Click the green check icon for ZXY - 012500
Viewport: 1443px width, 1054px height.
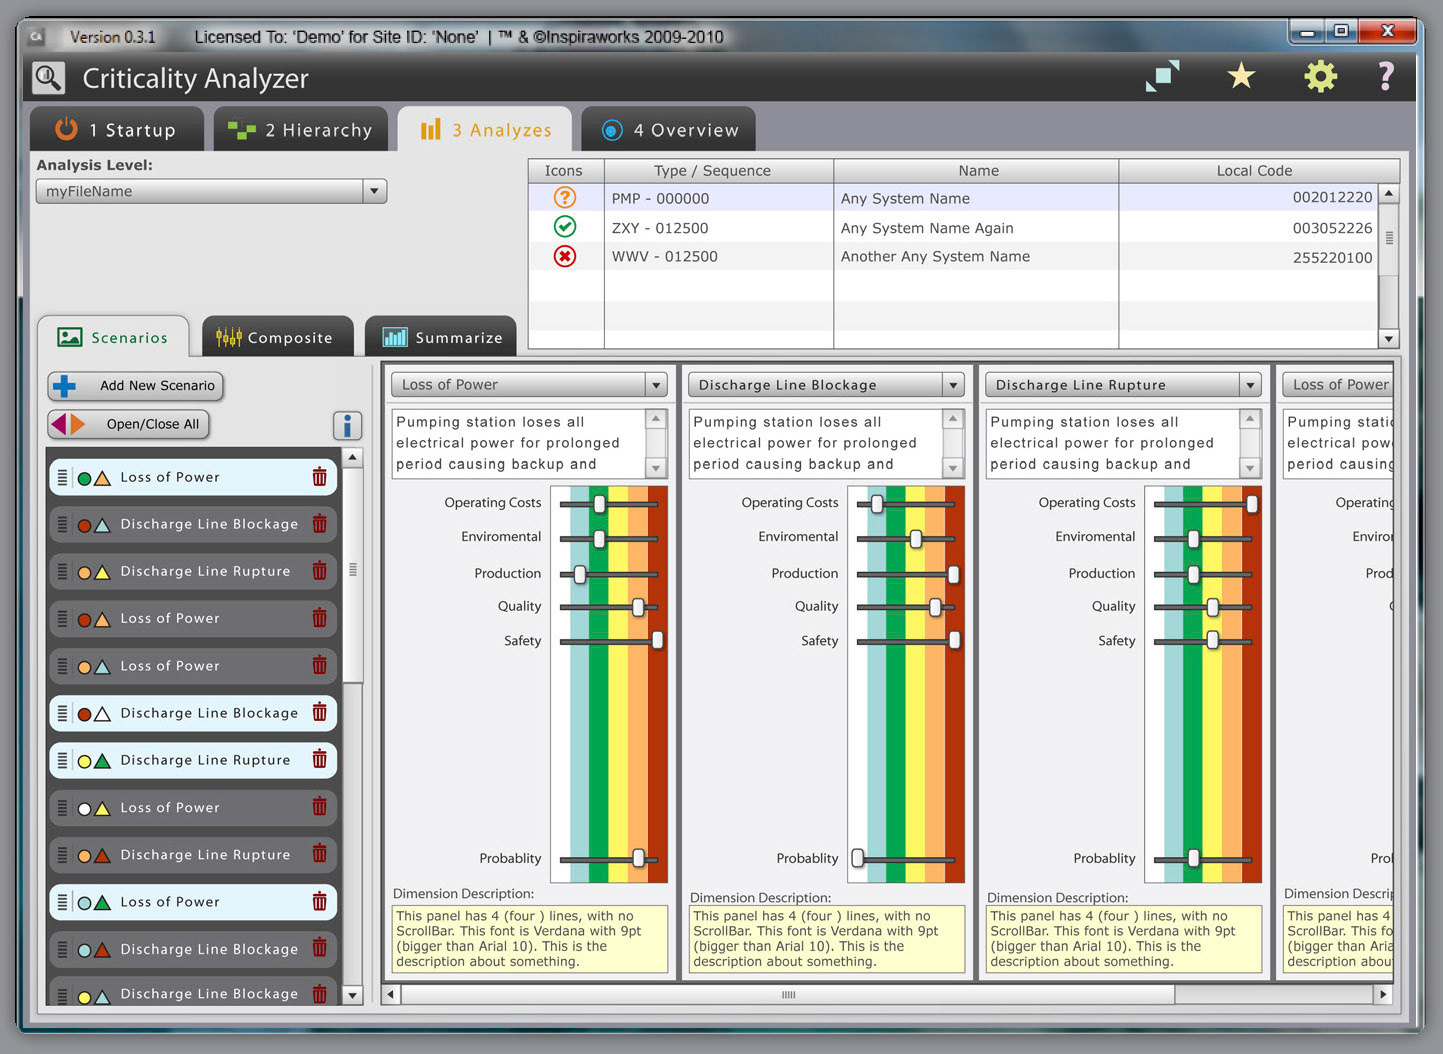(x=565, y=227)
